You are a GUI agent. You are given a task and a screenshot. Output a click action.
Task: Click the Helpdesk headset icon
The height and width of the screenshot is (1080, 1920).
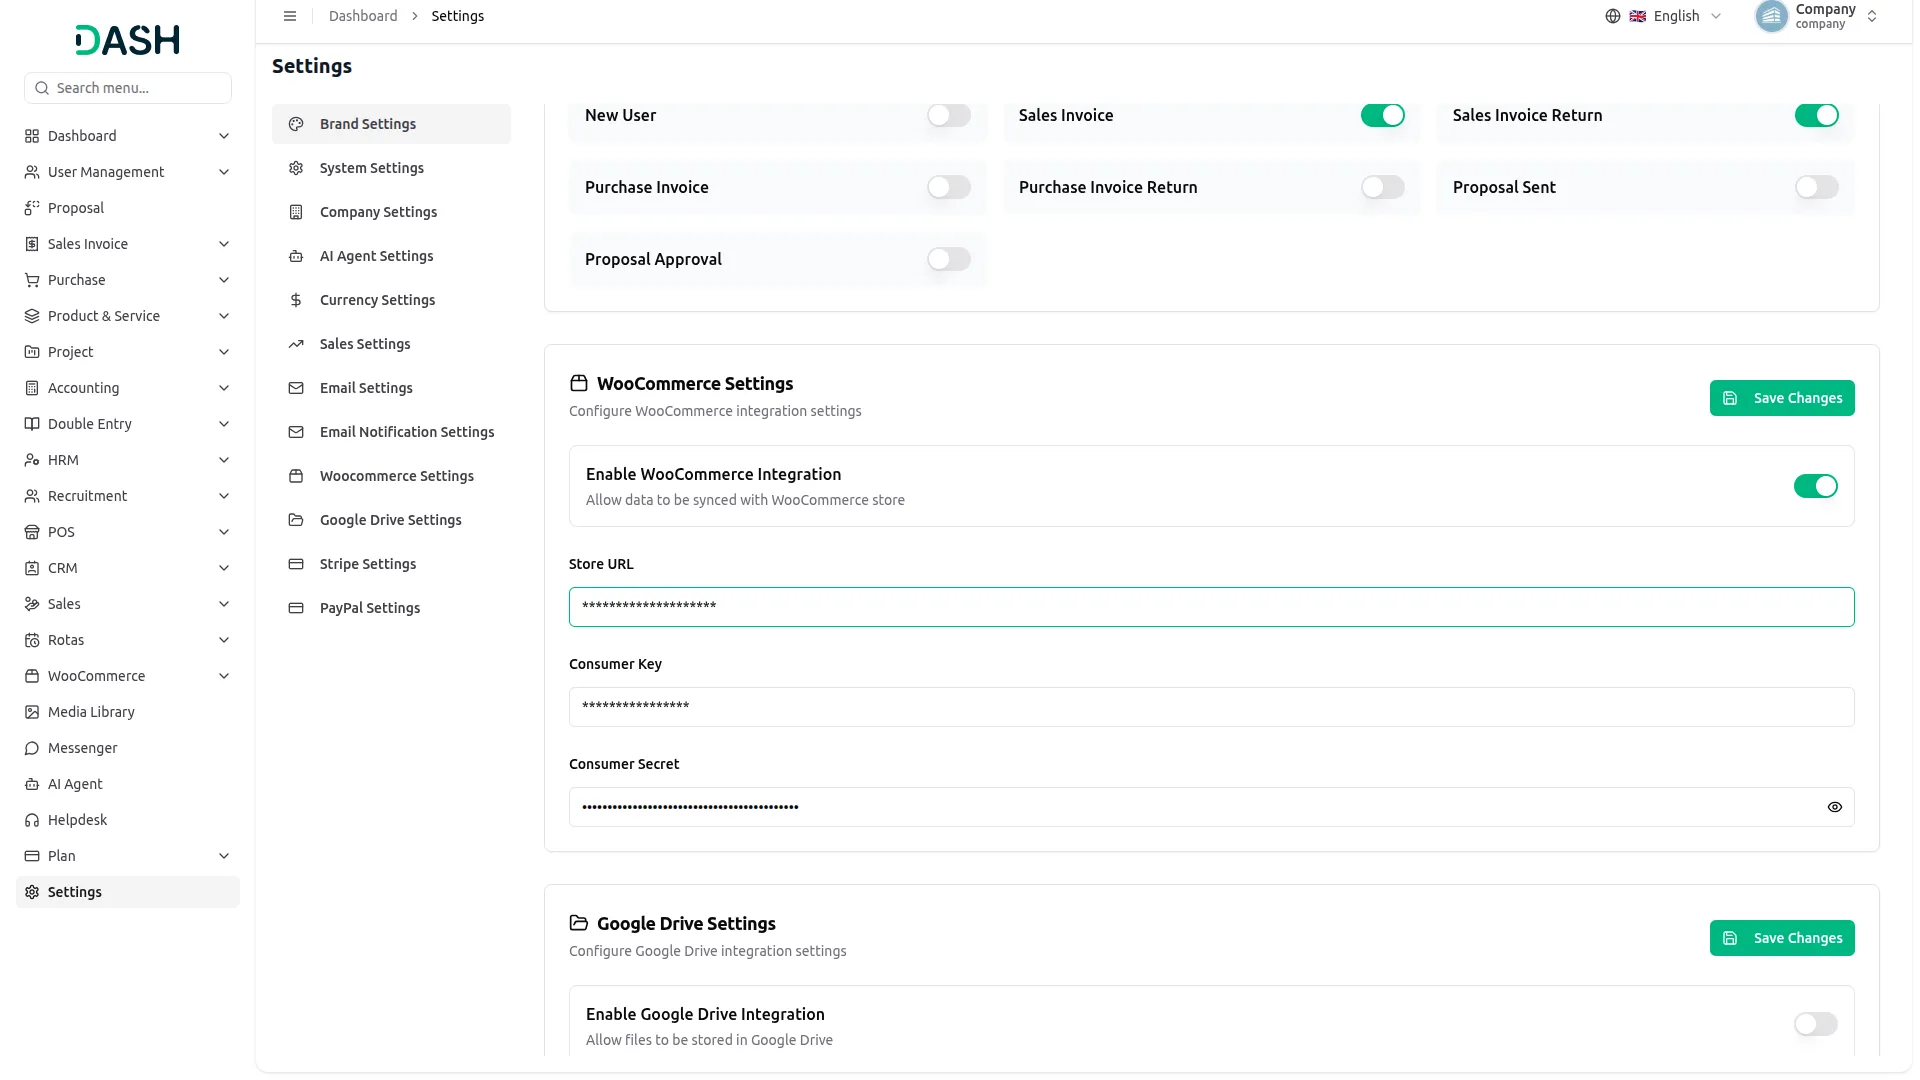coord(32,820)
